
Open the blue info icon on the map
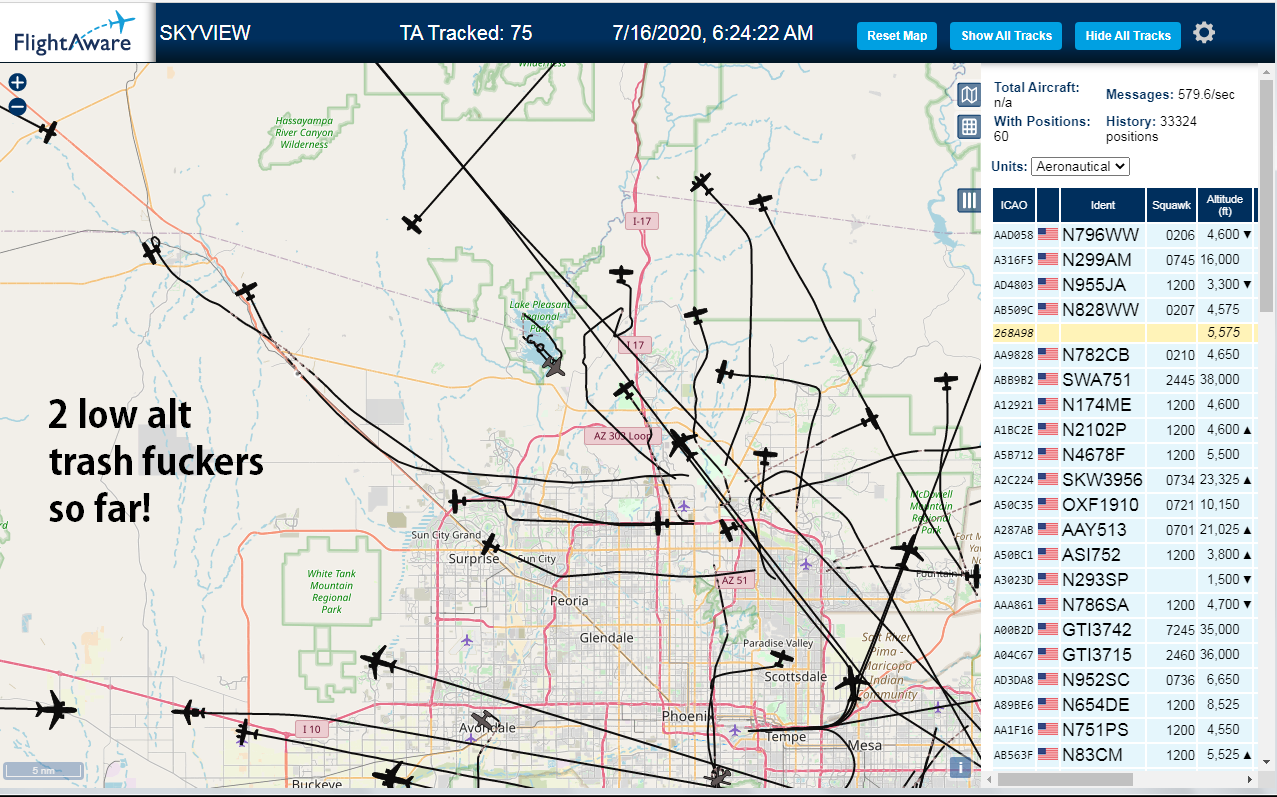click(x=959, y=767)
